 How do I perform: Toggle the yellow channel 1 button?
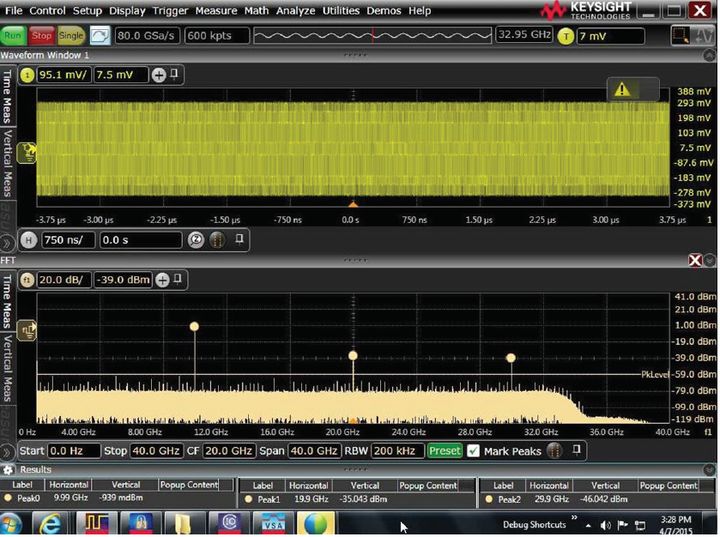pyautogui.click(x=27, y=75)
